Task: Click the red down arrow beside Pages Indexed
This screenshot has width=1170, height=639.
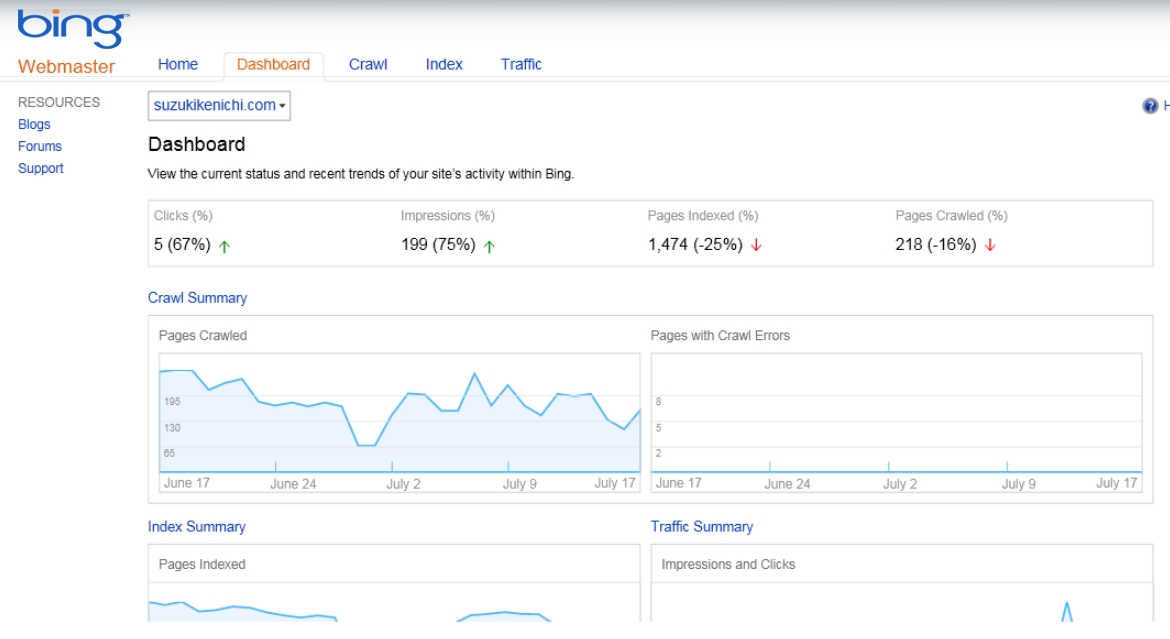Action: (x=757, y=245)
